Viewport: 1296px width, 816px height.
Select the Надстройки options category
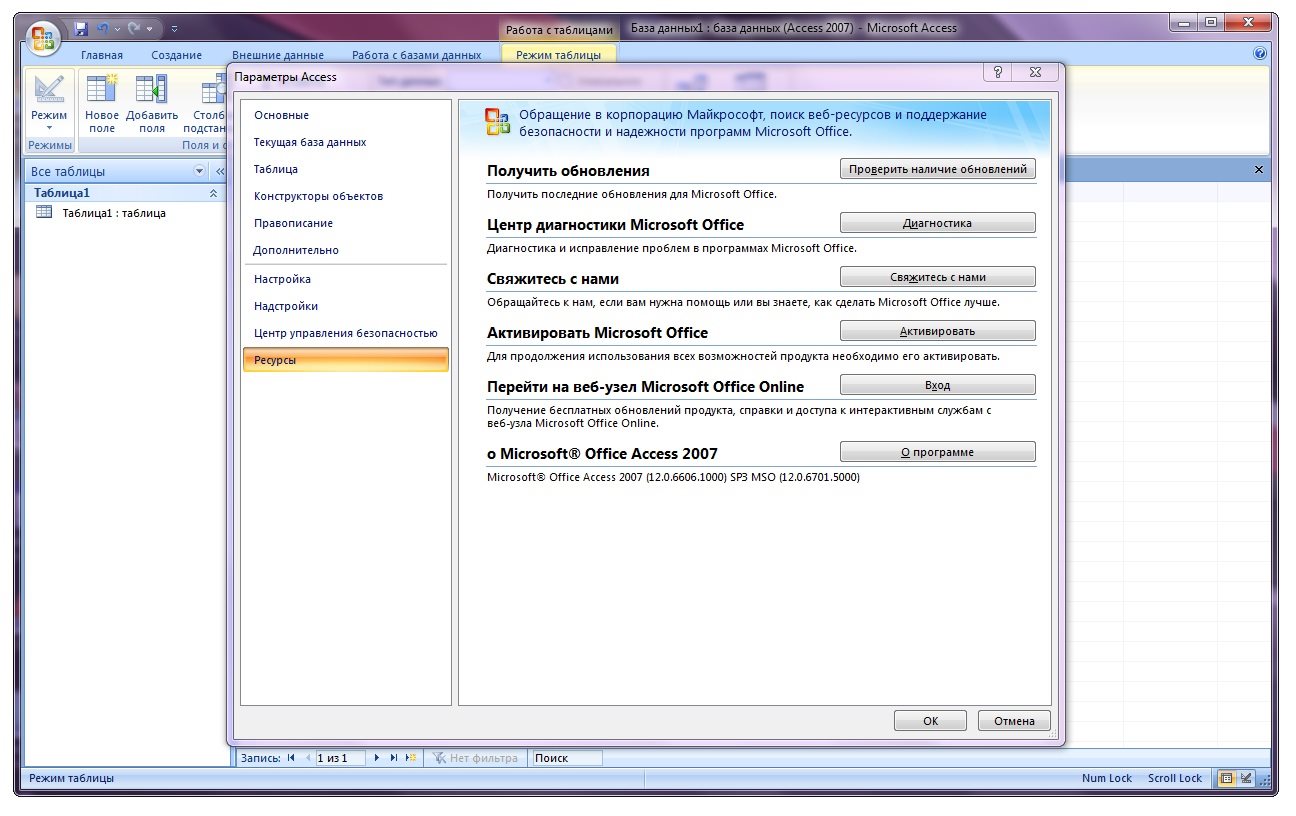click(x=345, y=306)
